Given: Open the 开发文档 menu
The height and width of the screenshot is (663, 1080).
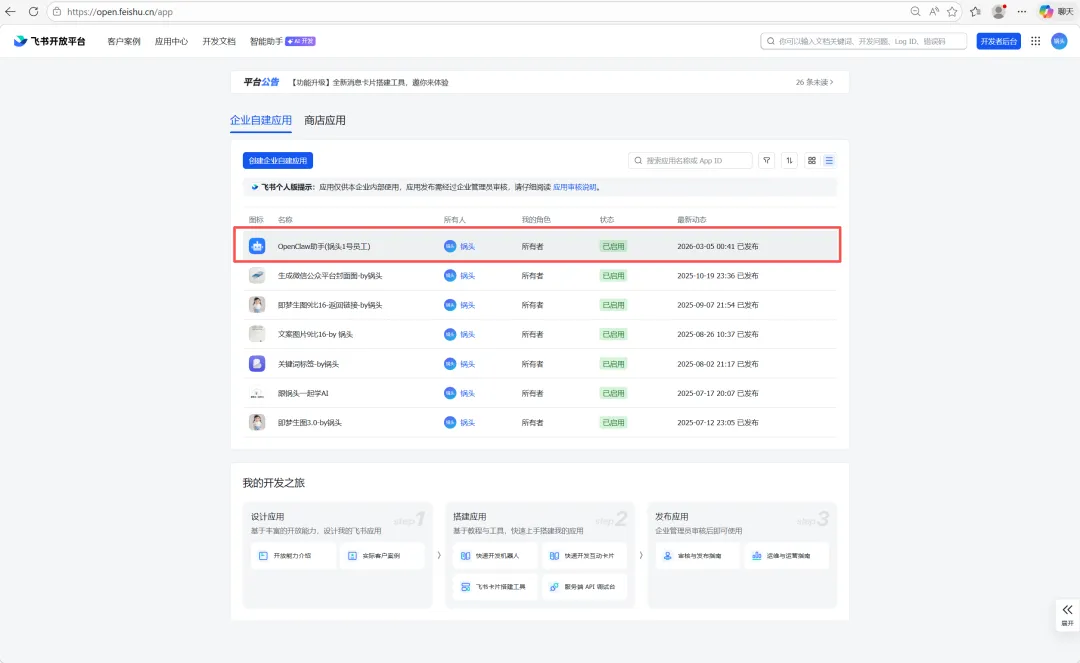Looking at the screenshot, I should point(219,41).
